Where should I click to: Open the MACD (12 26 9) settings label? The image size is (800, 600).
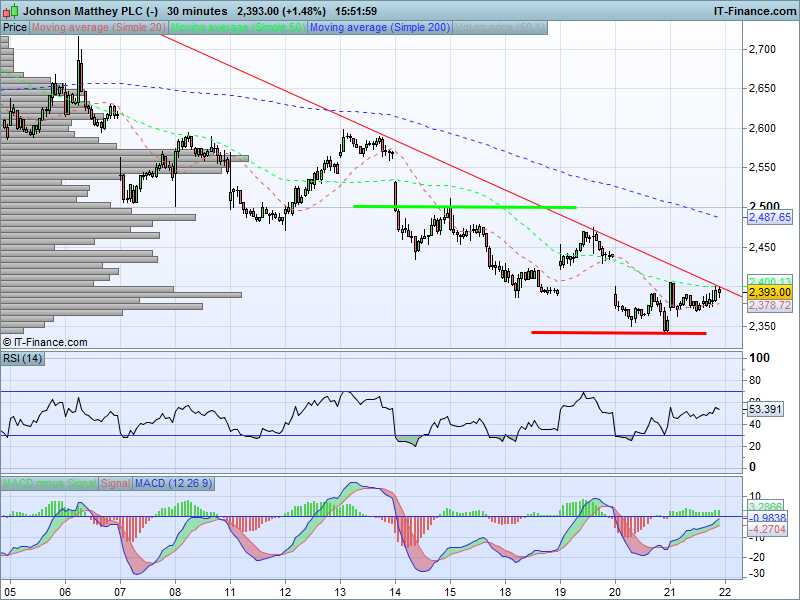pos(173,484)
